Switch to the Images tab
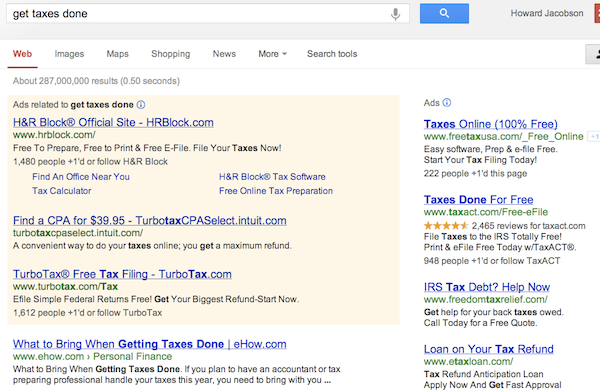 point(69,54)
